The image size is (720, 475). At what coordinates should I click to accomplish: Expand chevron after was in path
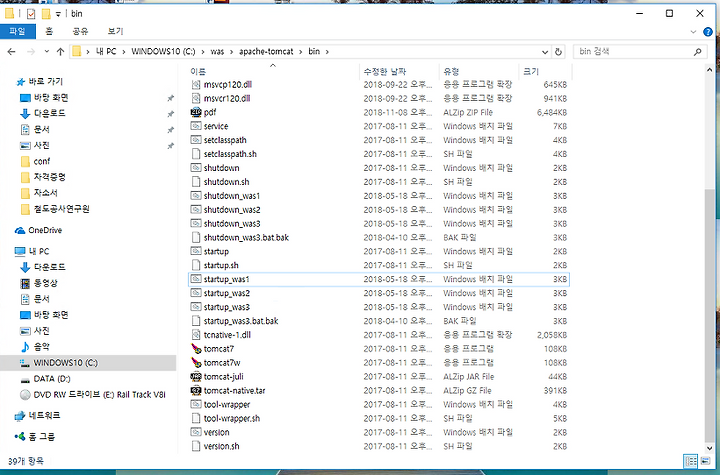(x=231, y=51)
